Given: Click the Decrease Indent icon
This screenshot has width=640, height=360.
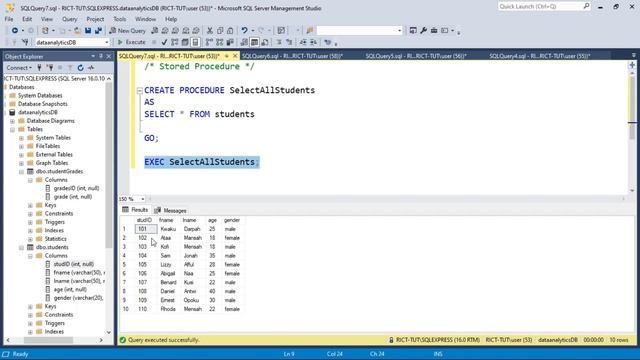Looking at the screenshot, I should pos(303,42).
